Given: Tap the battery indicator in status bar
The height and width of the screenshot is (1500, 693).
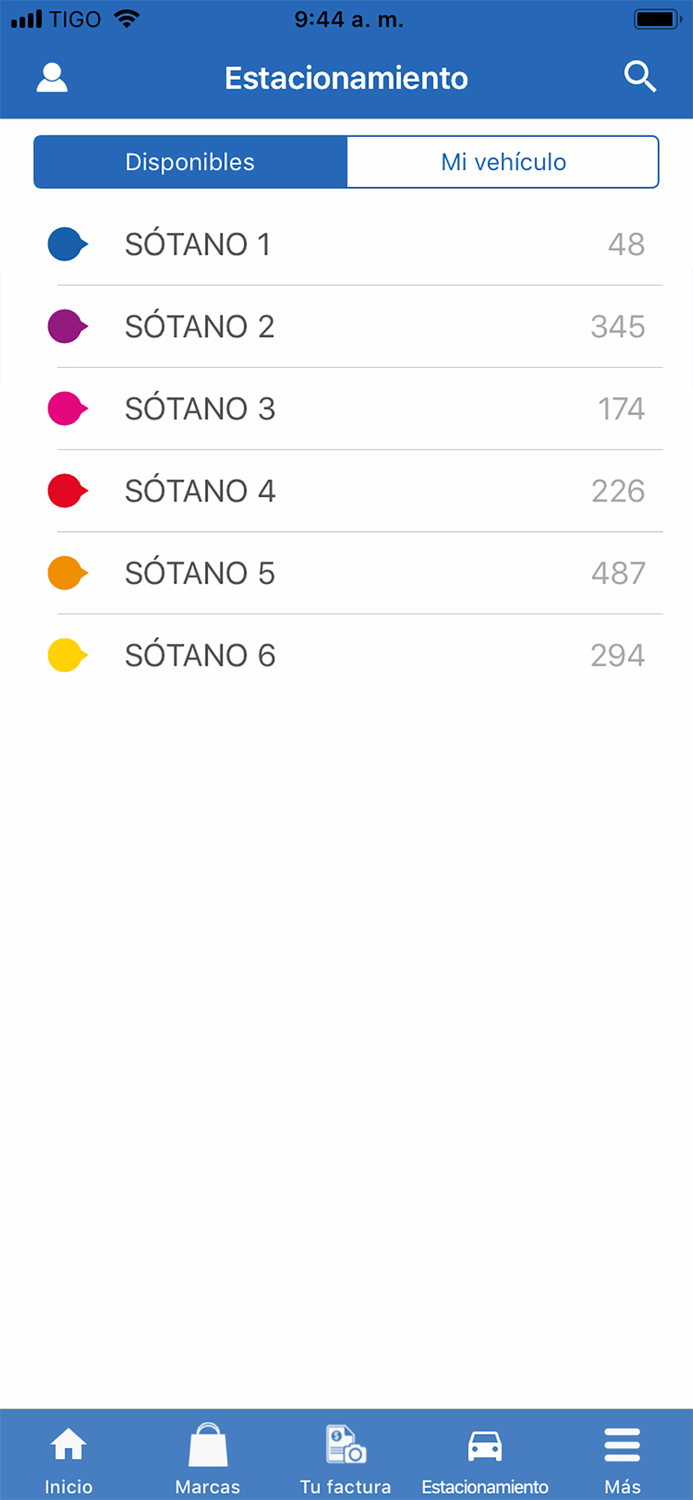Looking at the screenshot, I should 657,19.
